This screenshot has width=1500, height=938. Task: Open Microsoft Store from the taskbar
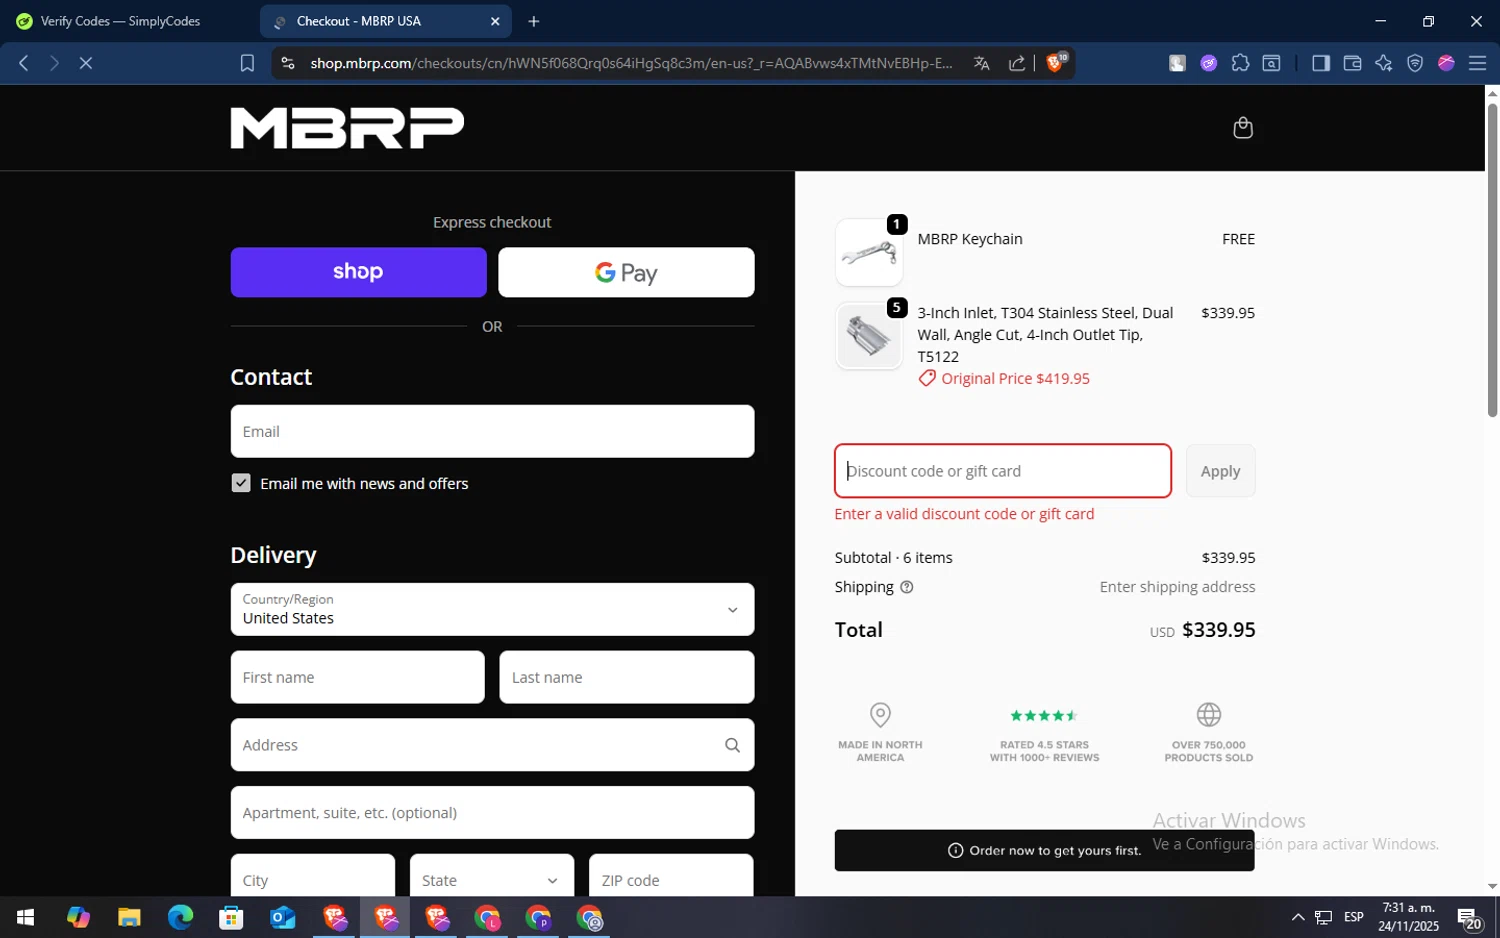pyautogui.click(x=231, y=917)
